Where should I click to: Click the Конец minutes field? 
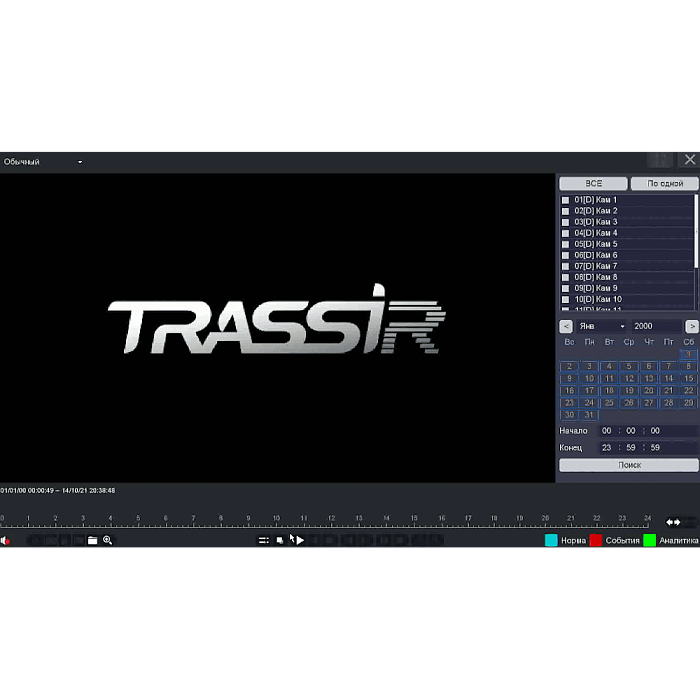630,448
